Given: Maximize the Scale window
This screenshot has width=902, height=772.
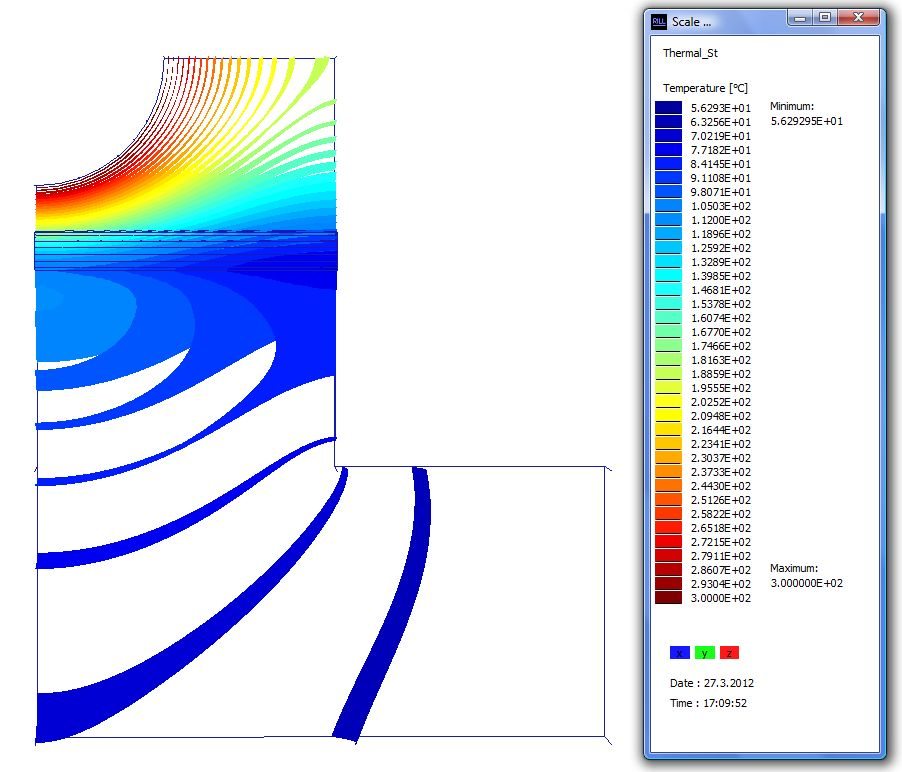Looking at the screenshot, I should (x=825, y=17).
